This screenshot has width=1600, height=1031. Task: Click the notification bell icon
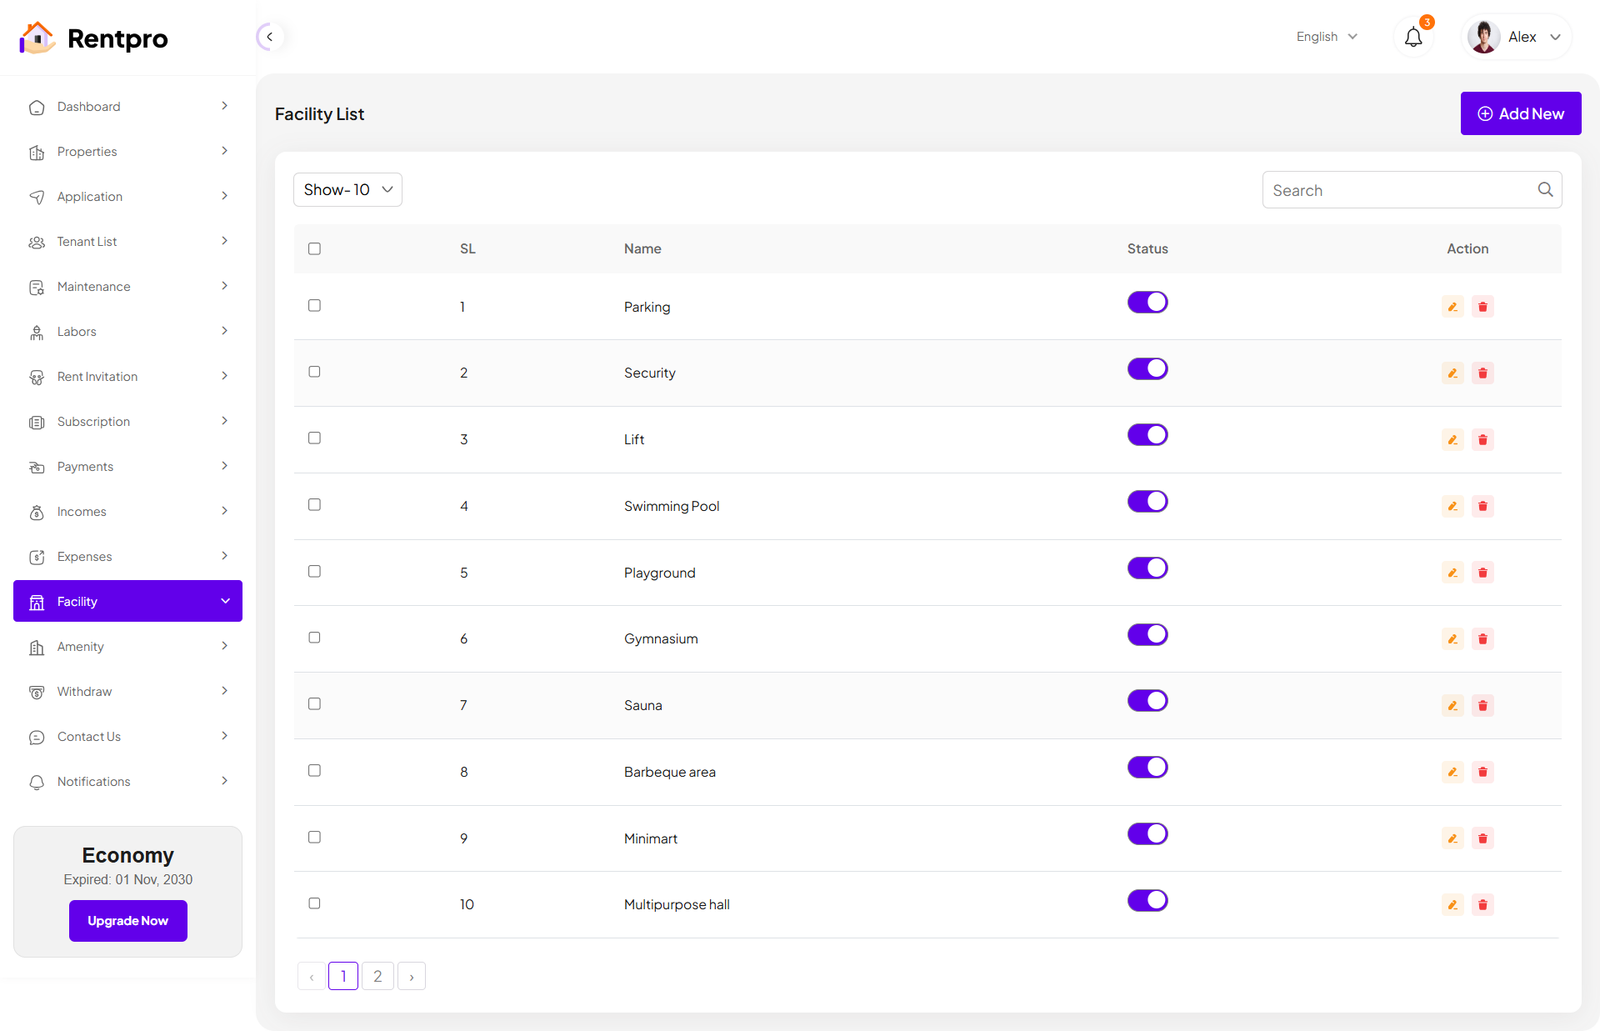(x=1413, y=38)
